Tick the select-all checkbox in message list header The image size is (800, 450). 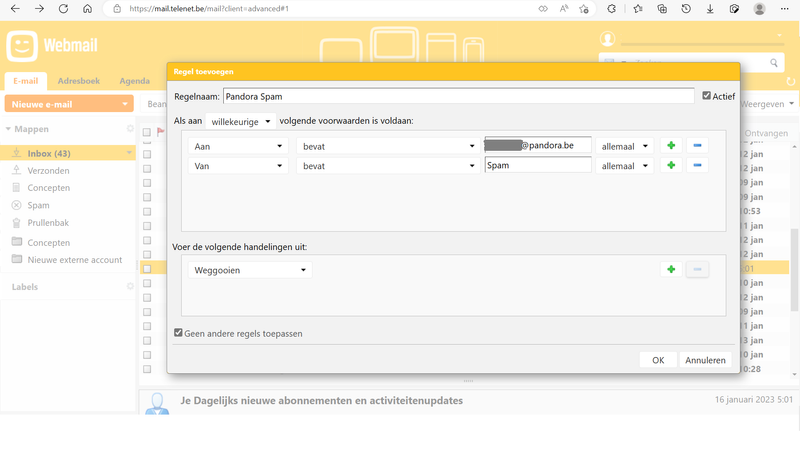(147, 132)
